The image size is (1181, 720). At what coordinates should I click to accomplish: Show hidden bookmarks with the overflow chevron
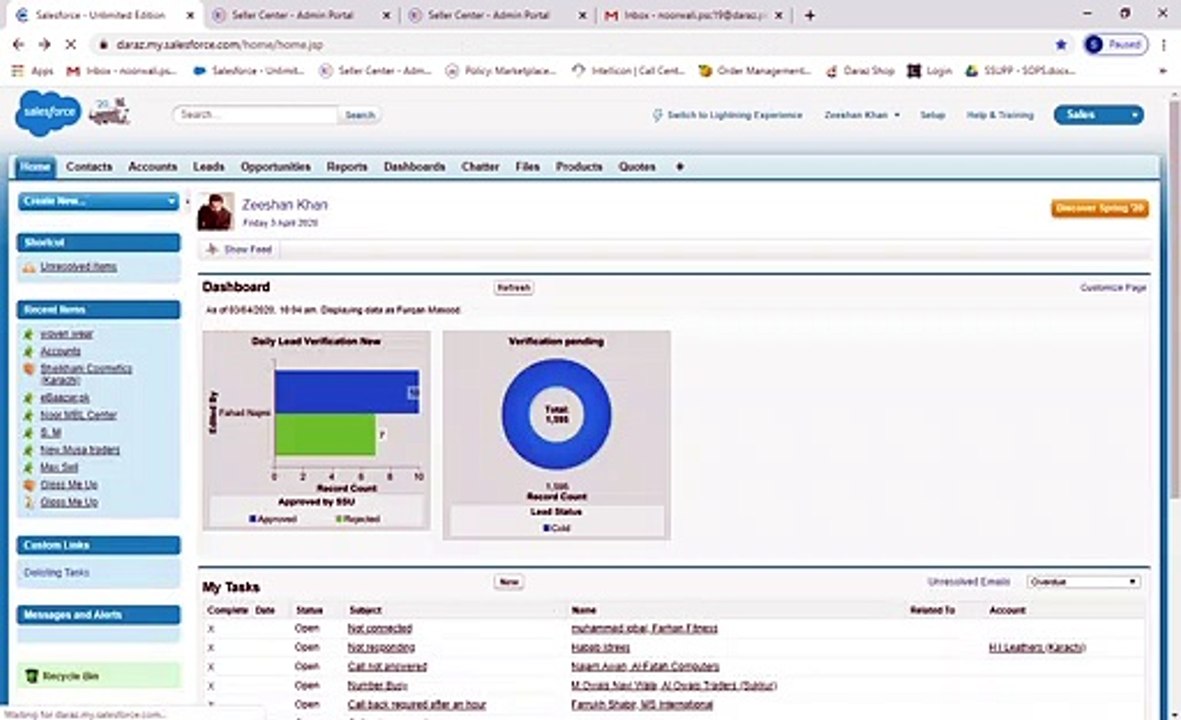pyautogui.click(x=1164, y=71)
